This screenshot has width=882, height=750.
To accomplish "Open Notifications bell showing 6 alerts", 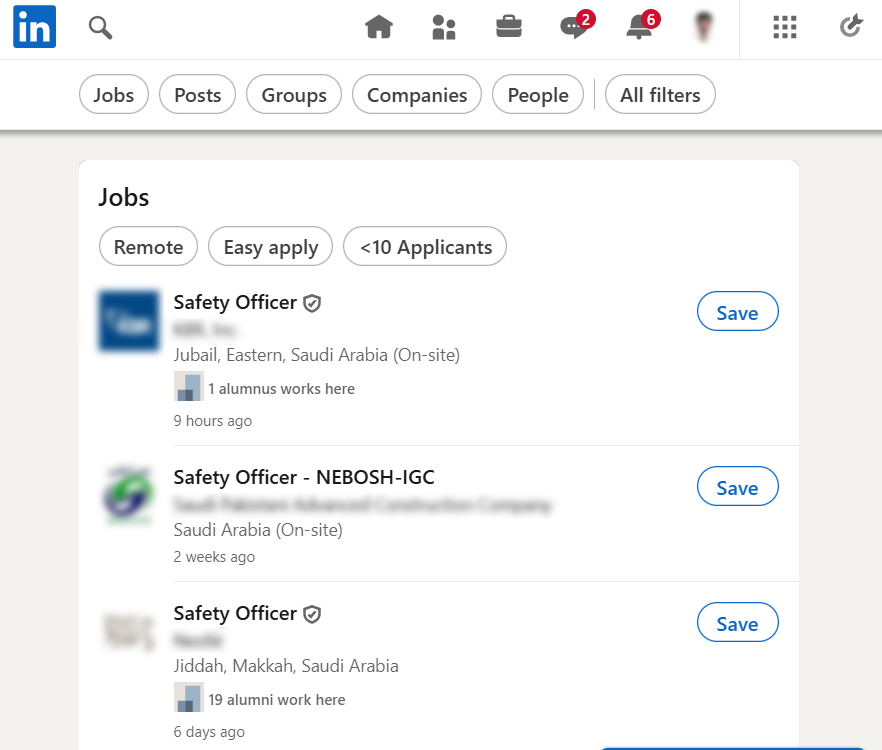I will tap(639, 28).
